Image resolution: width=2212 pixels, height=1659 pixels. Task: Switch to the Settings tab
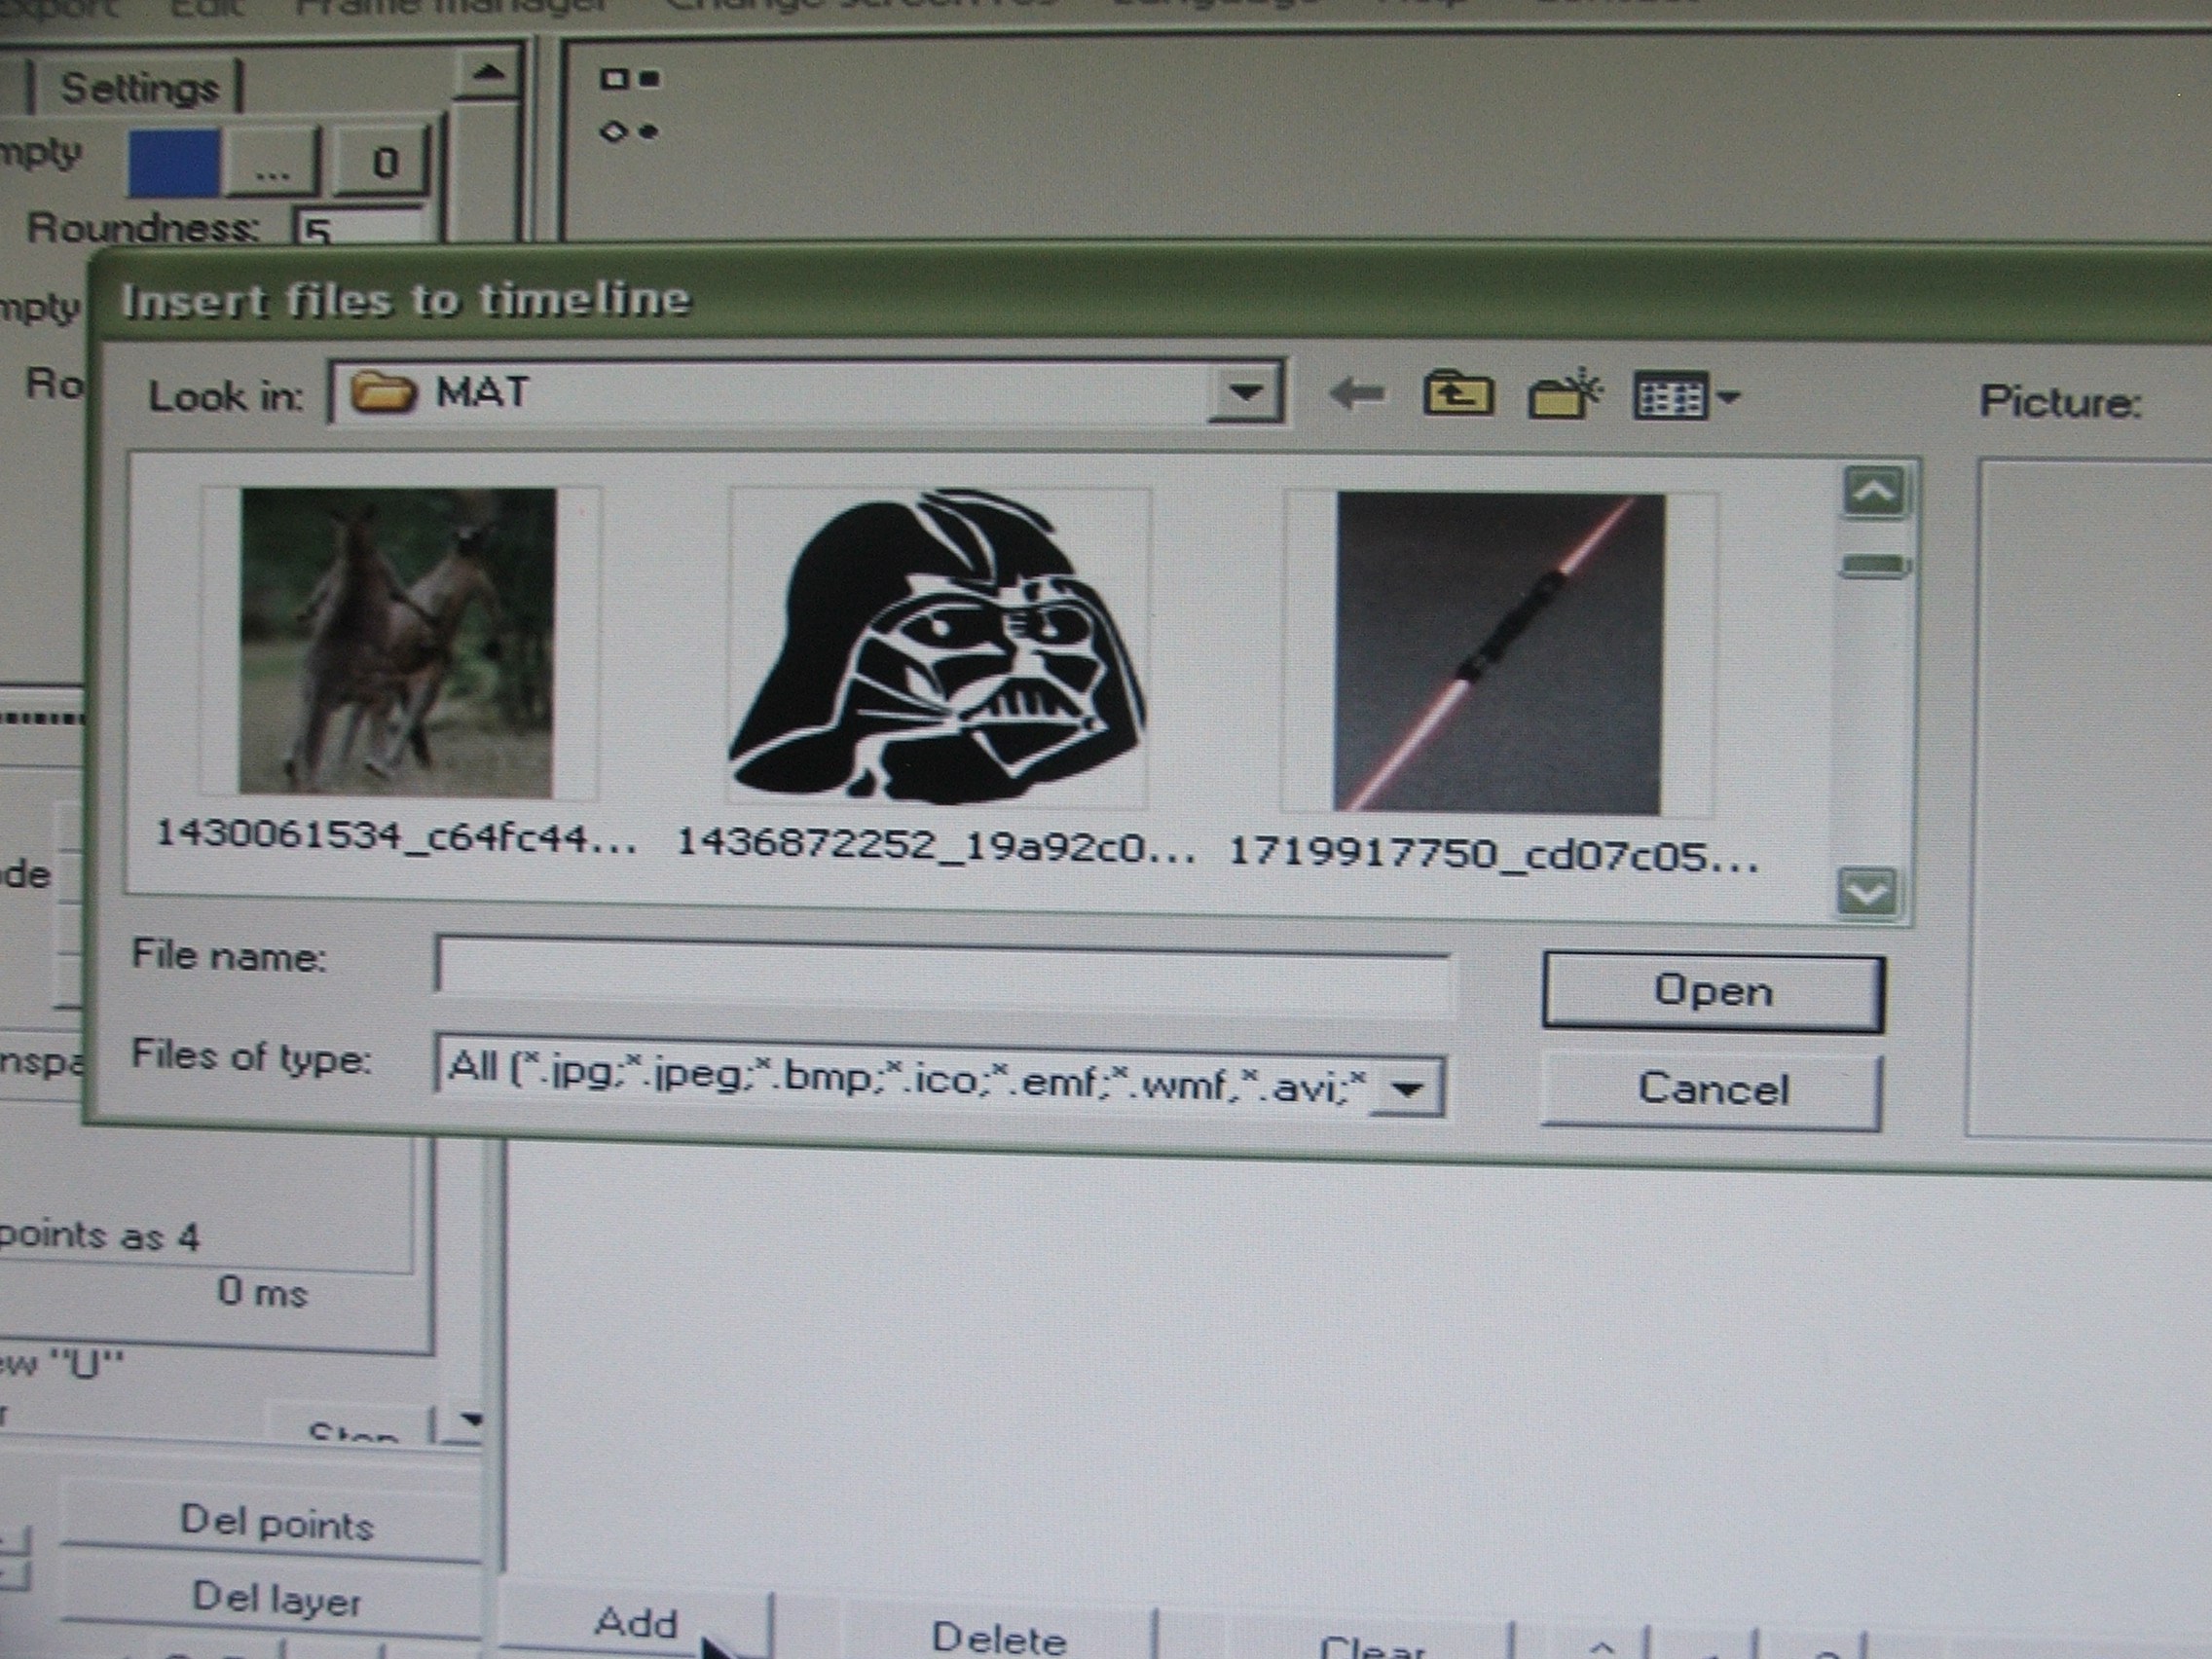coord(139,88)
